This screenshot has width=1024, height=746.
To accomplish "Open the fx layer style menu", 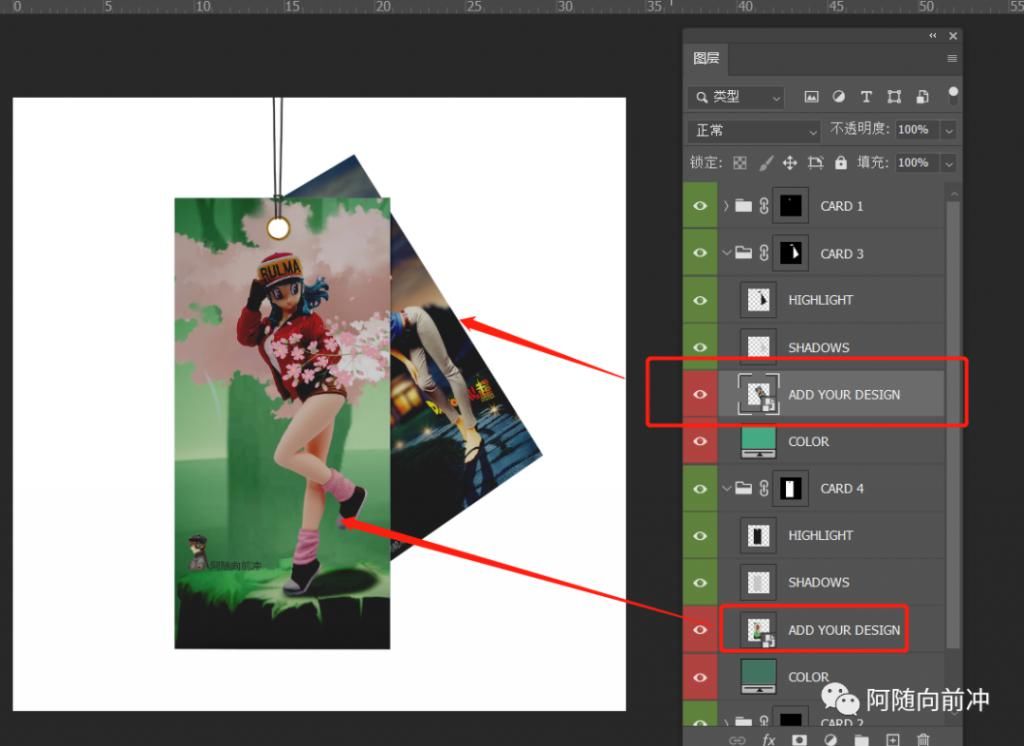I will click(769, 739).
